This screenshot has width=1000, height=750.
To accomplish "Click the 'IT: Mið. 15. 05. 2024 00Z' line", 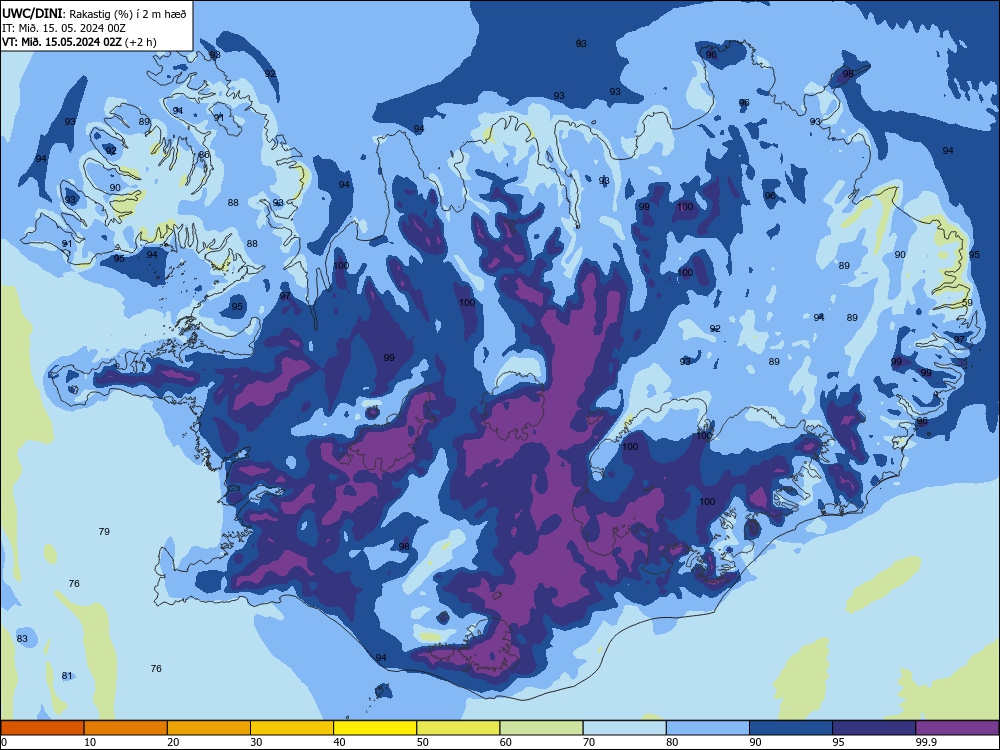I will (64, 28).
